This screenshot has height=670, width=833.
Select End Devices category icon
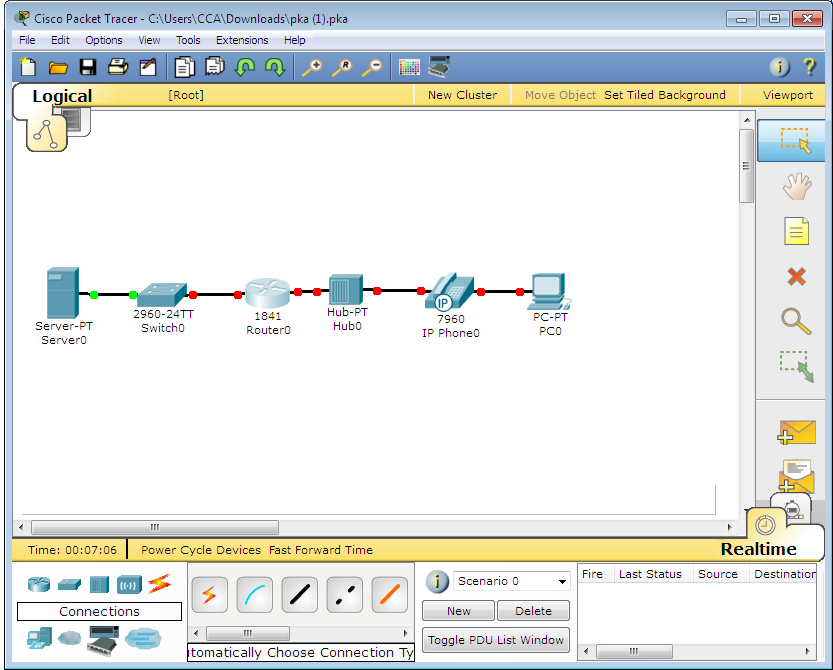(39, 638)
